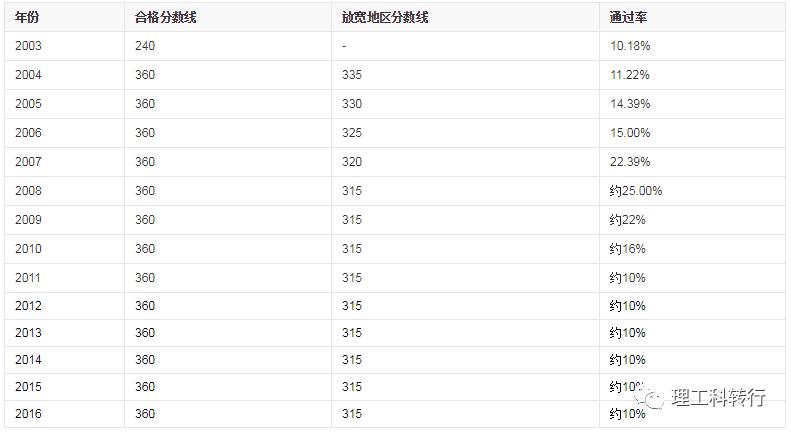Select the 15.00% pass rate cell
This screenshot has height=432, width=791.
[x=630, y=133]
